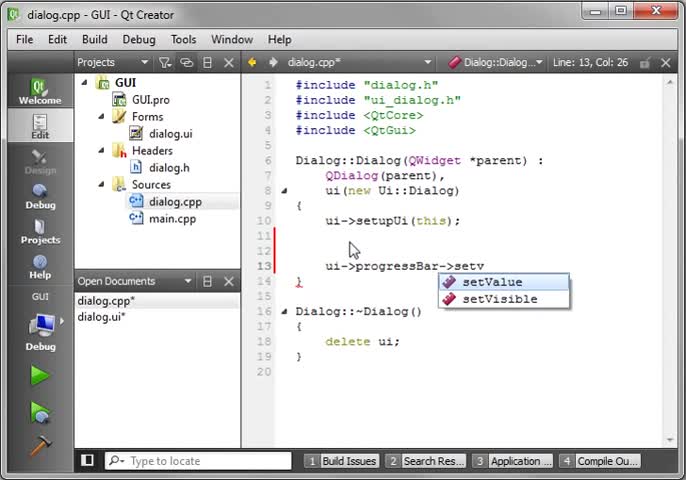Open the locator search options magnifier
This screenshot has width=686, height=480.
[x=116, y=461]
